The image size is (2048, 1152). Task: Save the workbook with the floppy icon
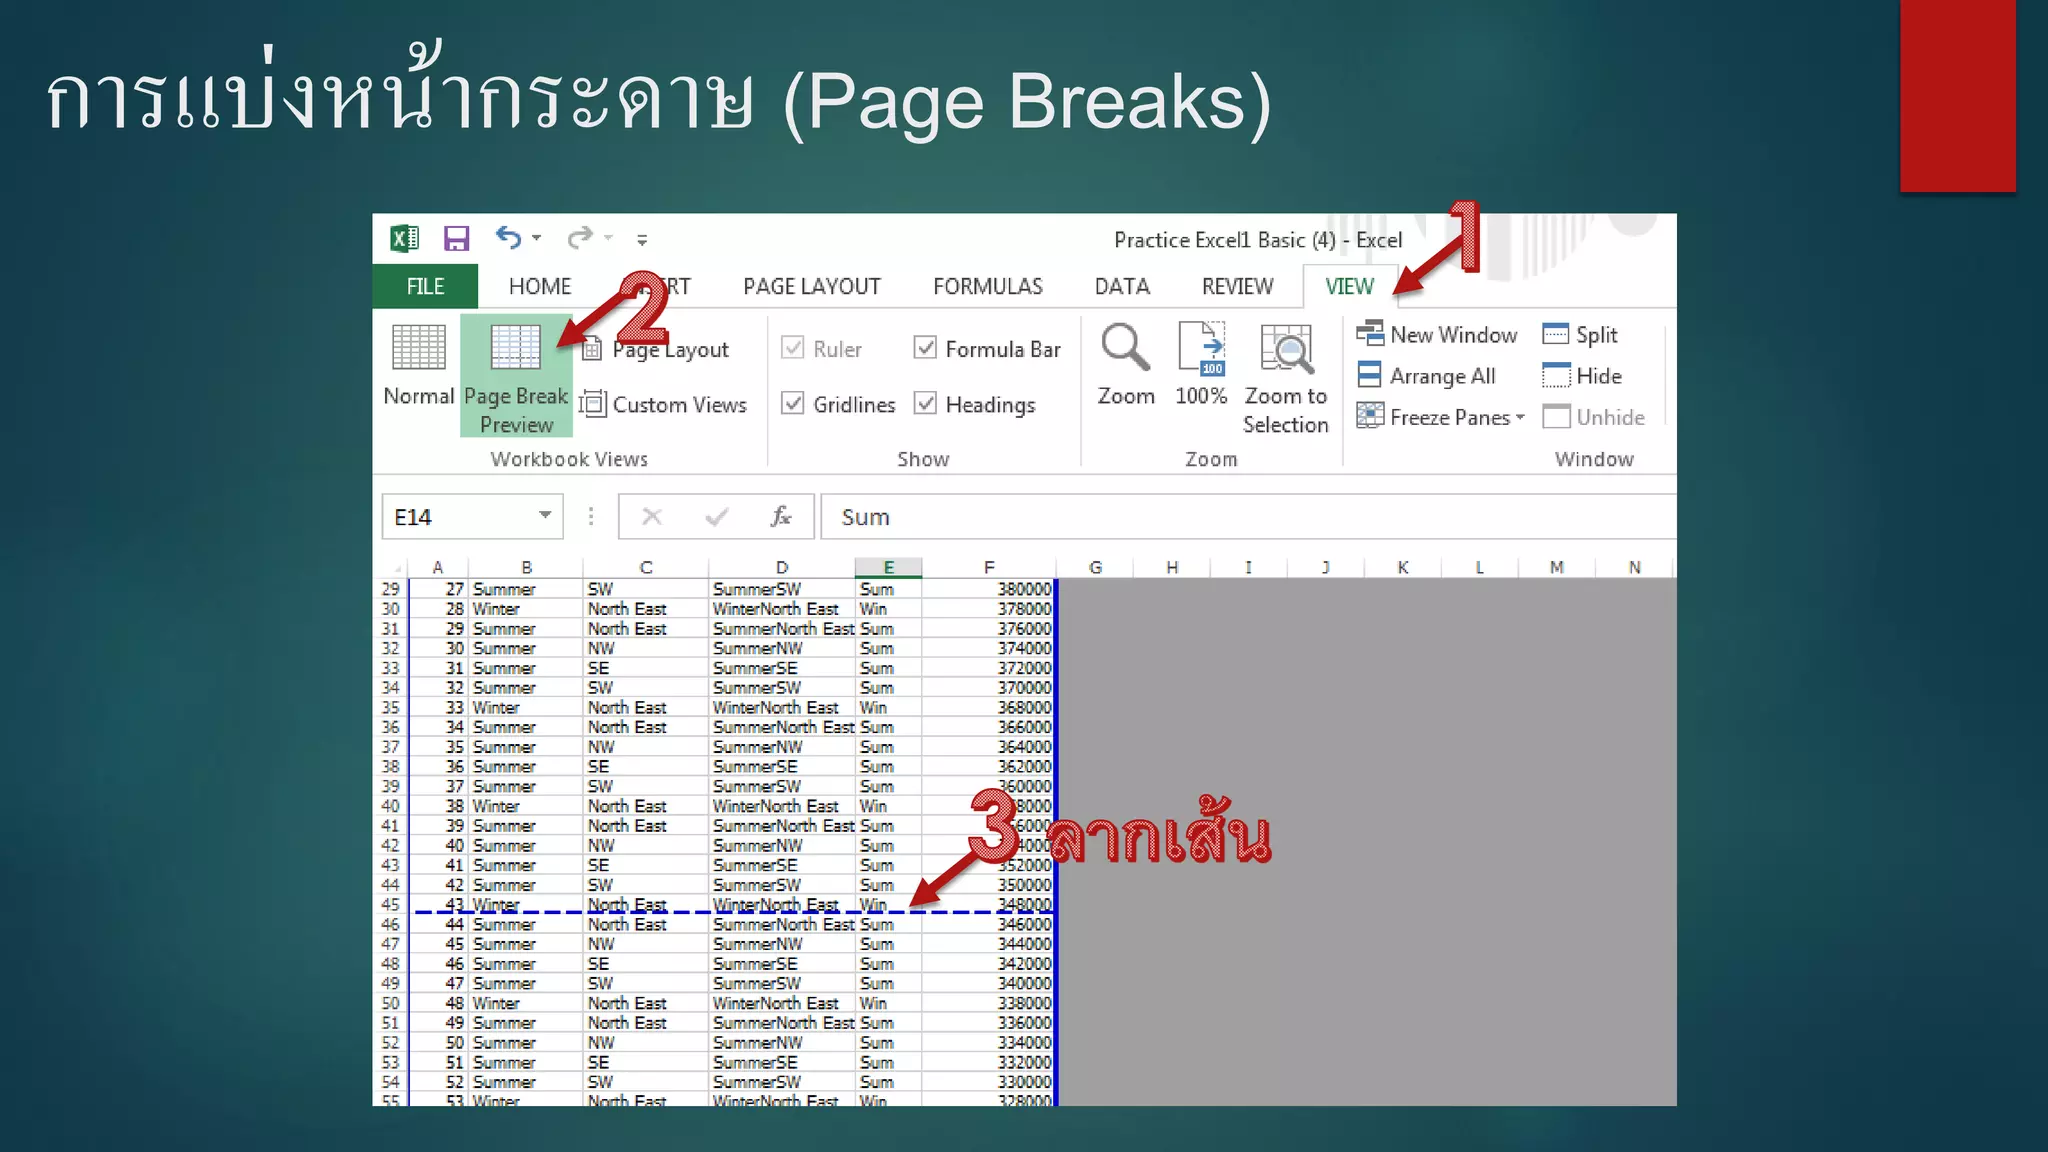(x=456, y=238)
